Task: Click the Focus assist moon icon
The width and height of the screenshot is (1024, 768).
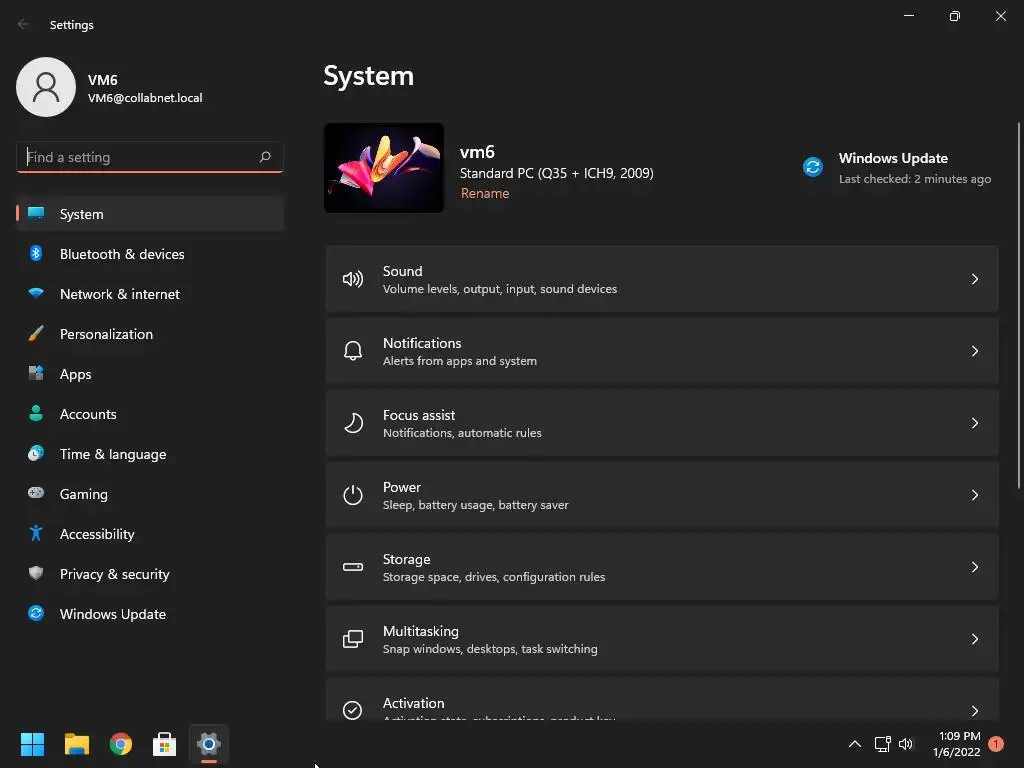Action: click(x=353, y=423)
